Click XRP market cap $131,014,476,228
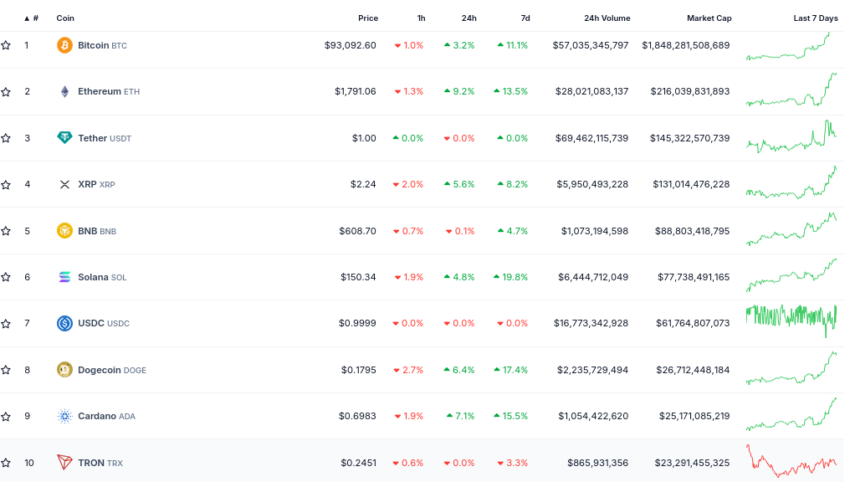The height and width of the screenshot is (482, 850). tap(691, 184)
